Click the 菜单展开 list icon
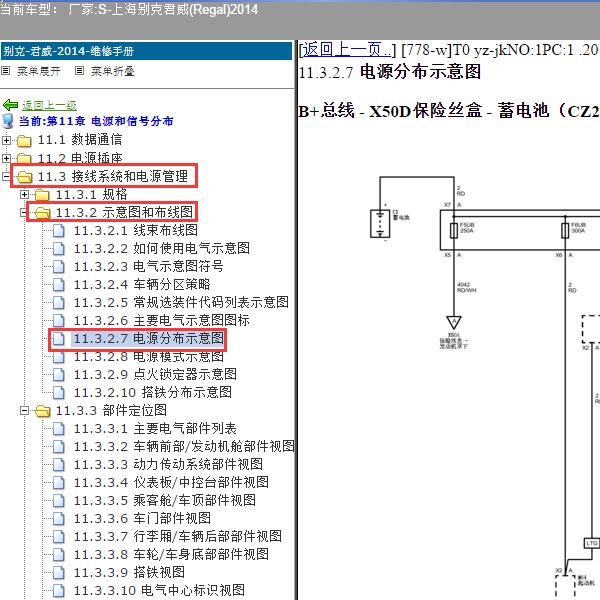The width and height of the screenshot is (600, 600). tap(5, 71)
